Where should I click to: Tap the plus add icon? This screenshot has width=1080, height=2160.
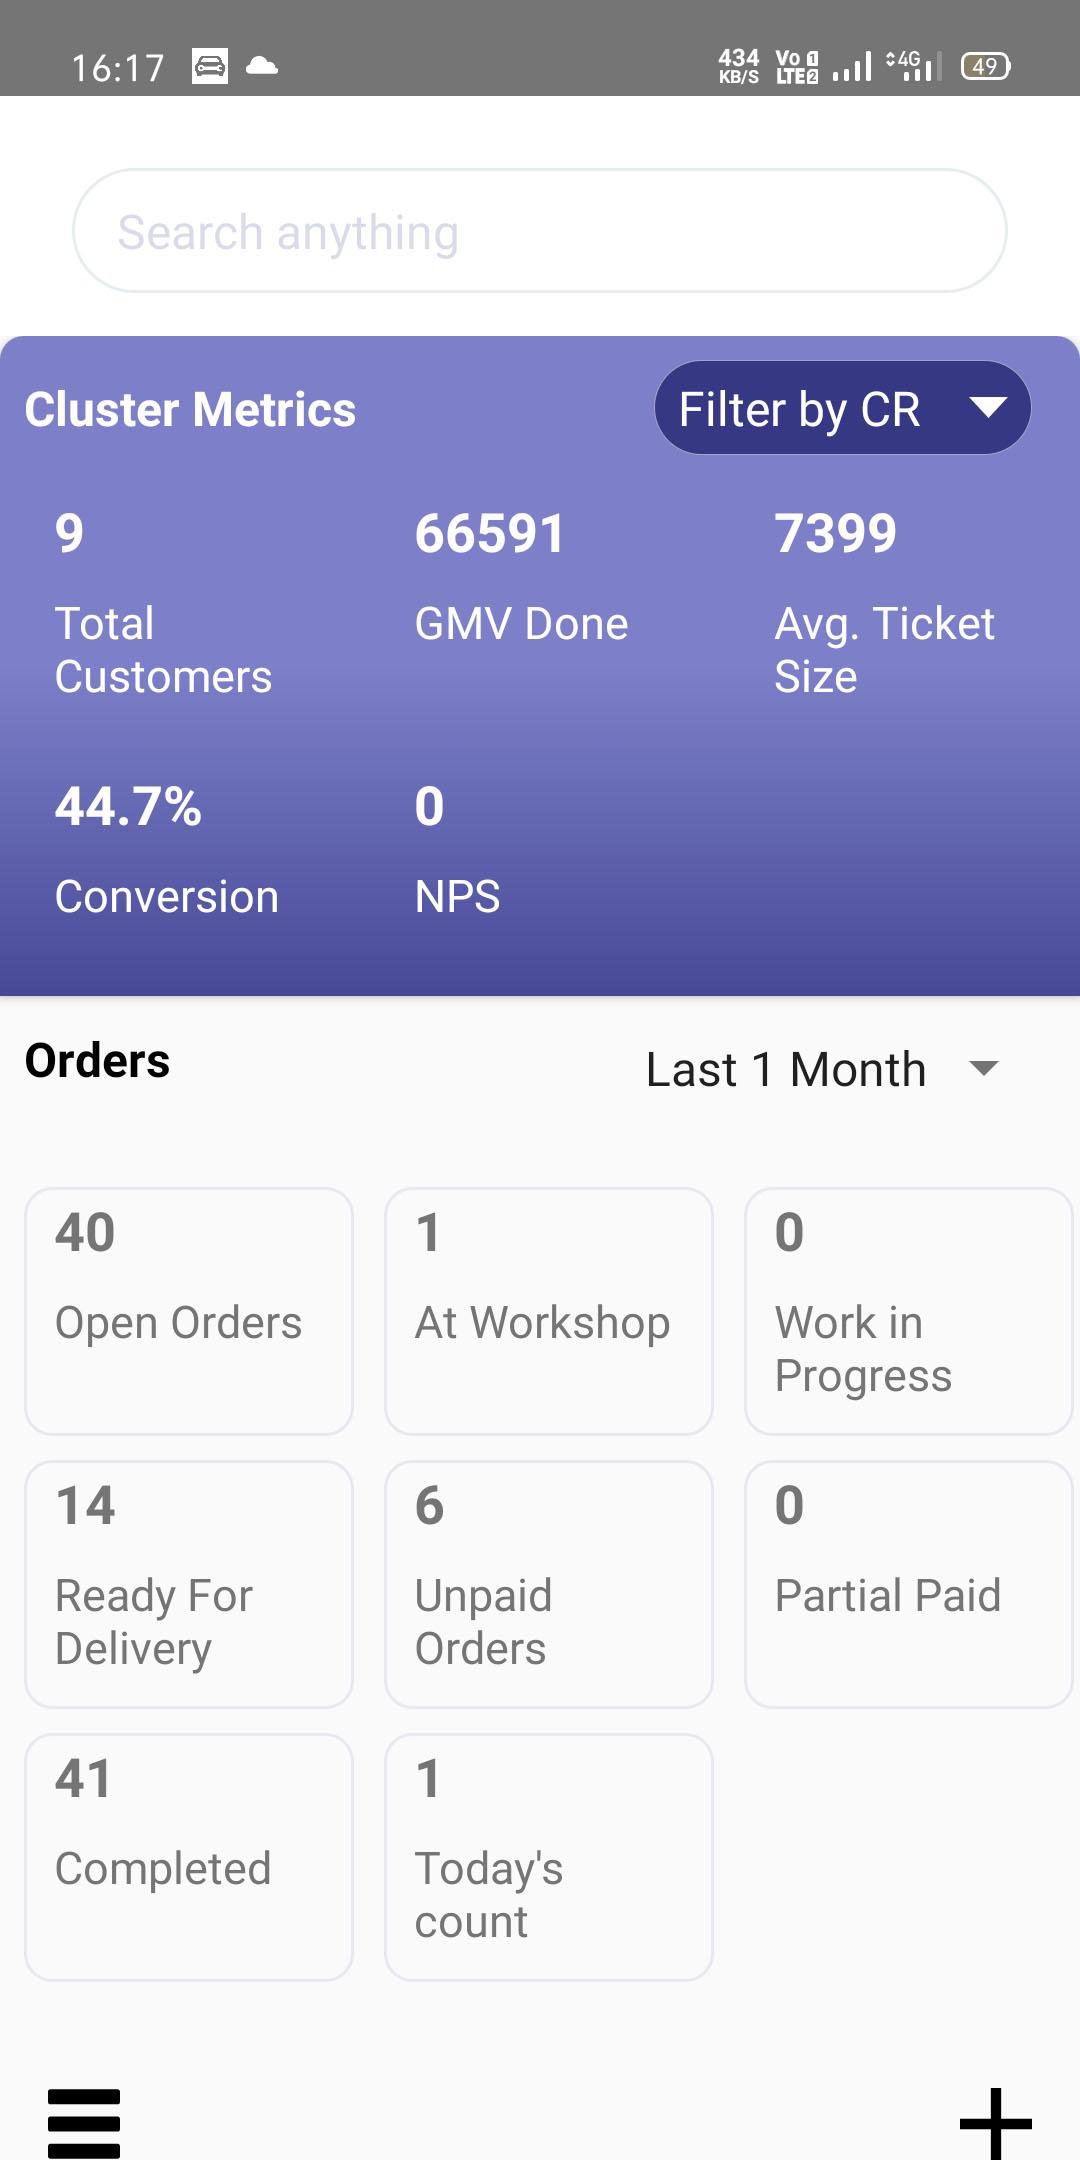tap(995, 2122)
